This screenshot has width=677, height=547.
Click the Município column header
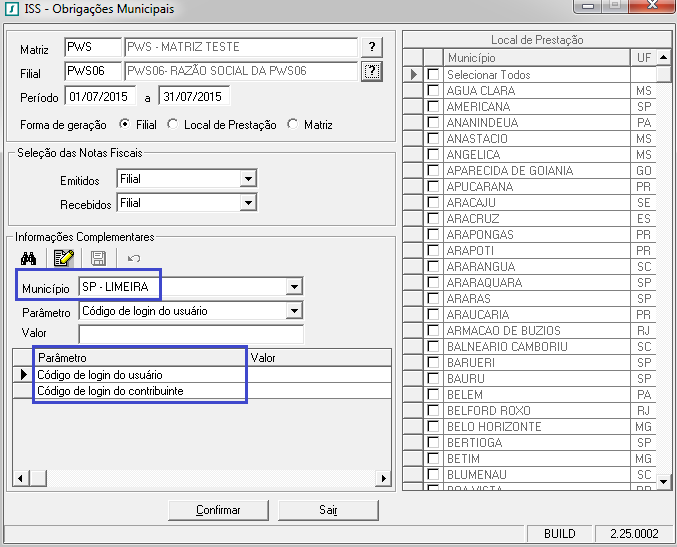click(x=537, y=57)
